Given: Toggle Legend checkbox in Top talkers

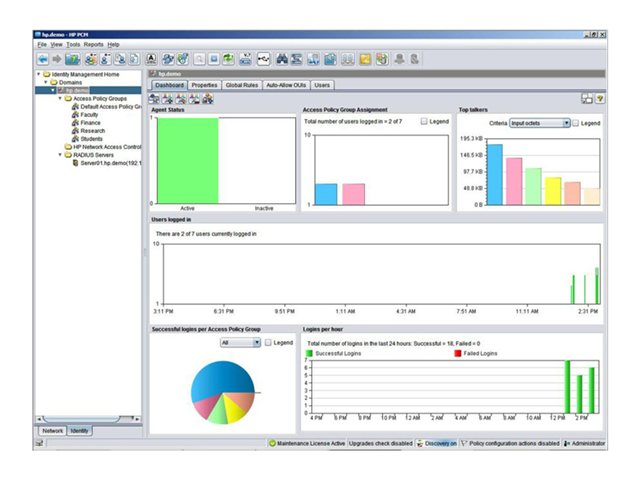Looking at the screenshot, I should click(576, 123).
